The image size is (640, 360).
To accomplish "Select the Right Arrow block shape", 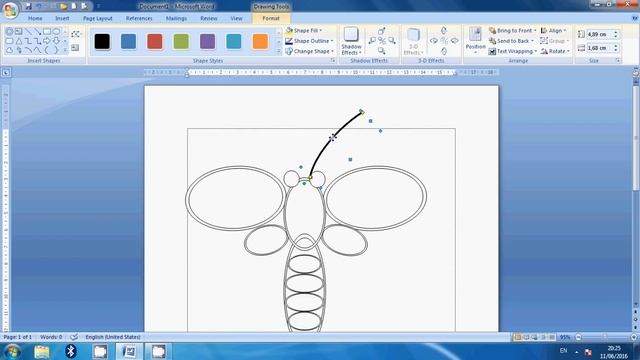I will (x=47, y=41).
